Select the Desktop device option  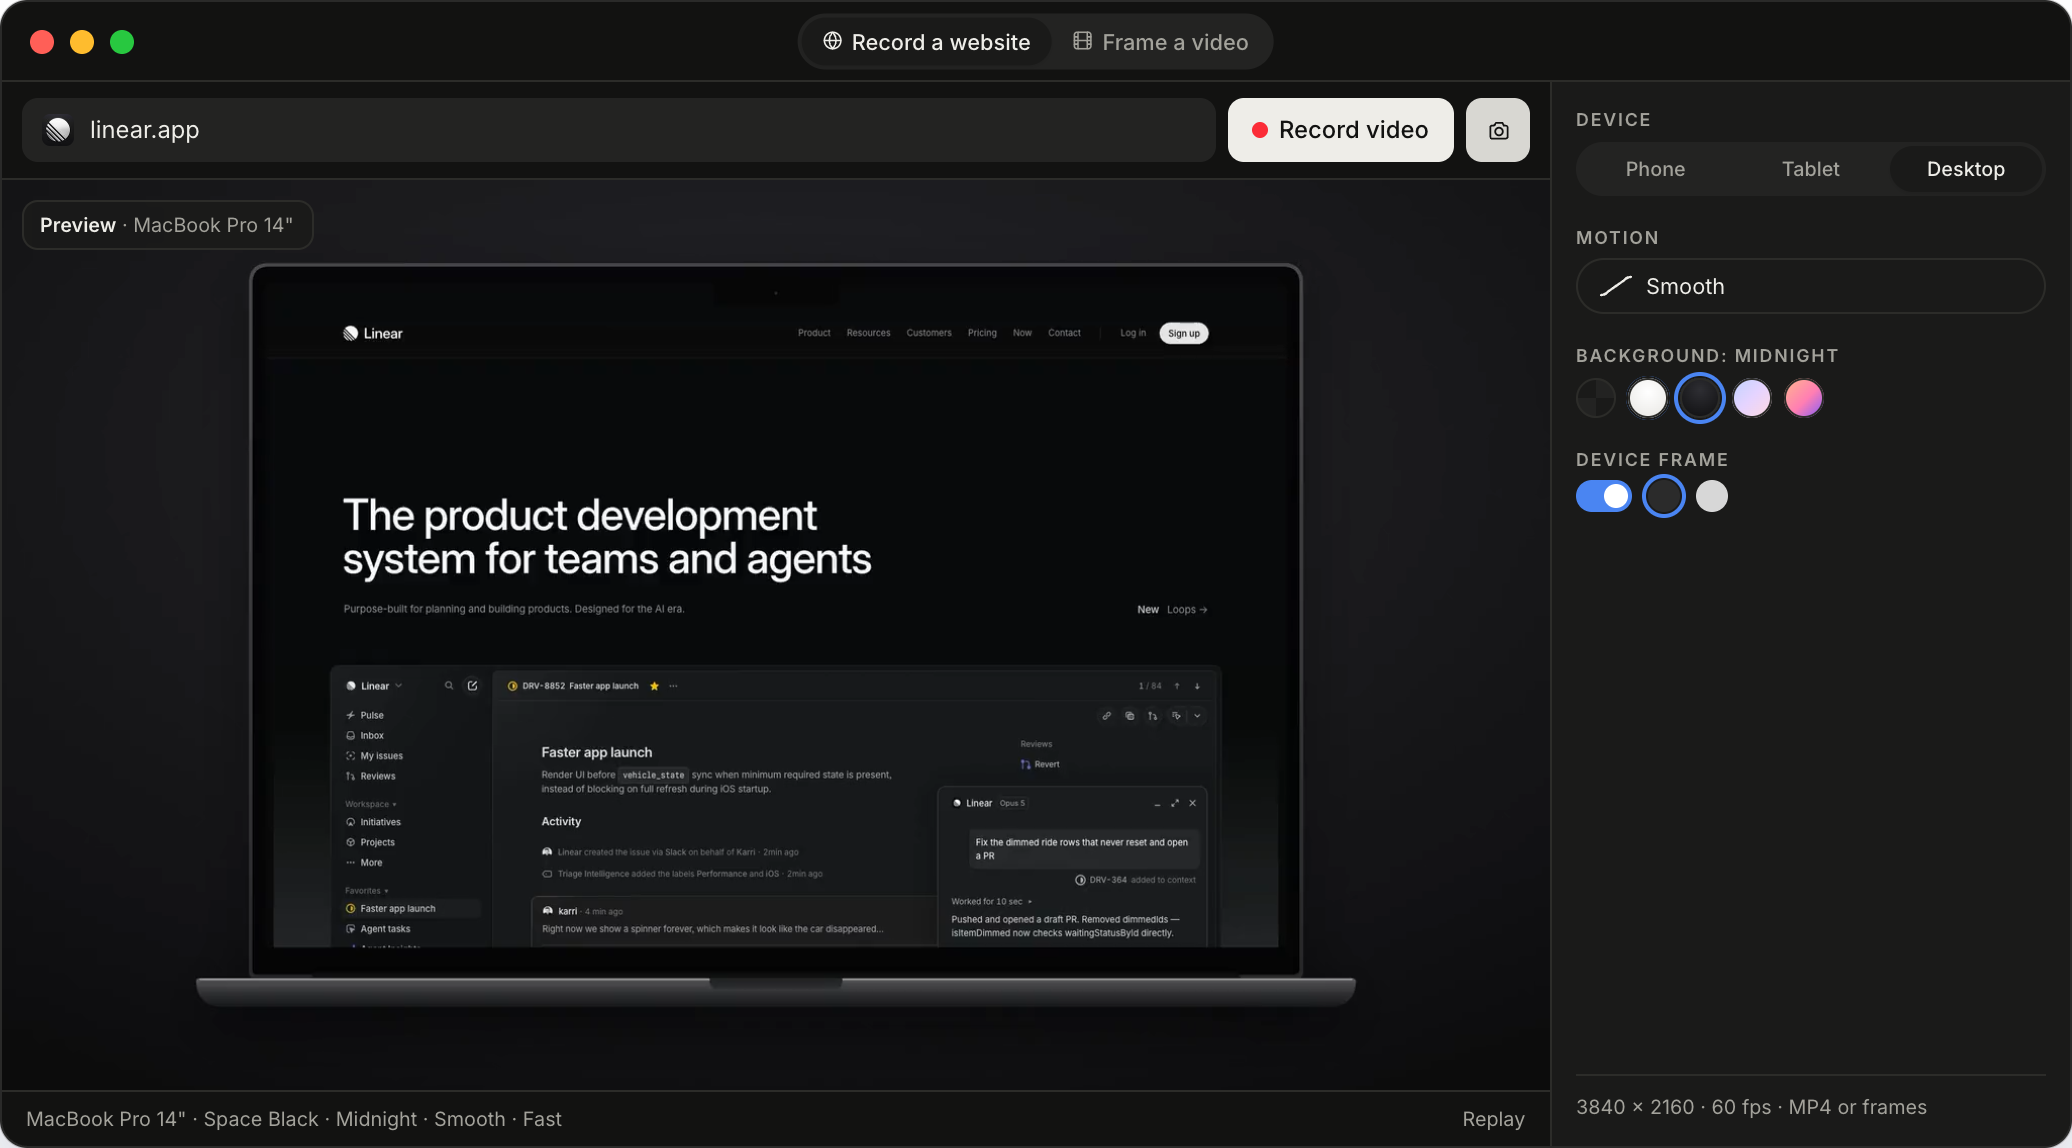point(1965,169)
